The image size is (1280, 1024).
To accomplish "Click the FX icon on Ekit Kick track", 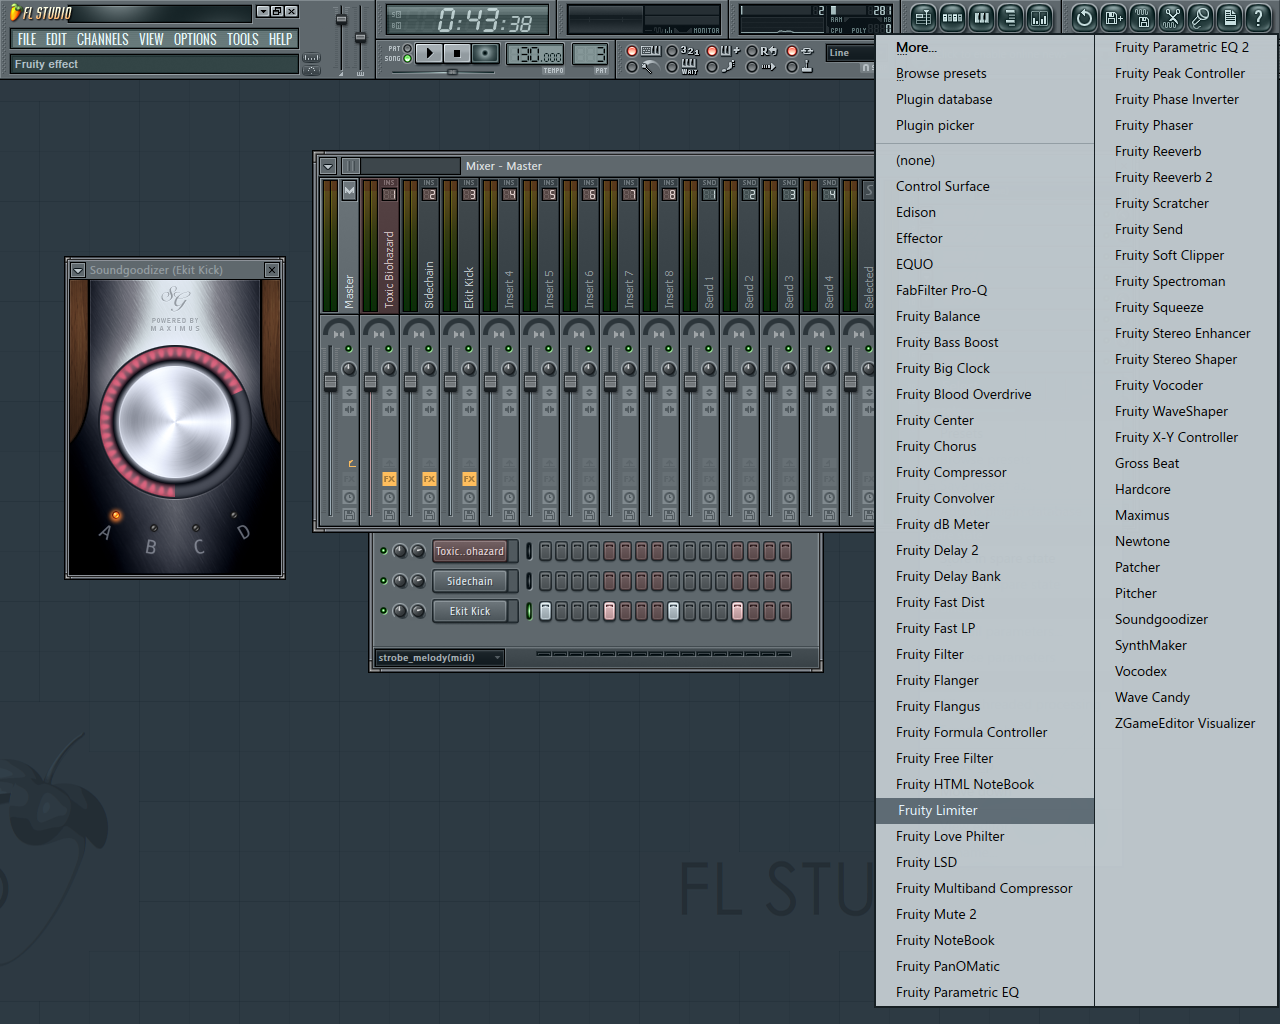I will 469,479.
